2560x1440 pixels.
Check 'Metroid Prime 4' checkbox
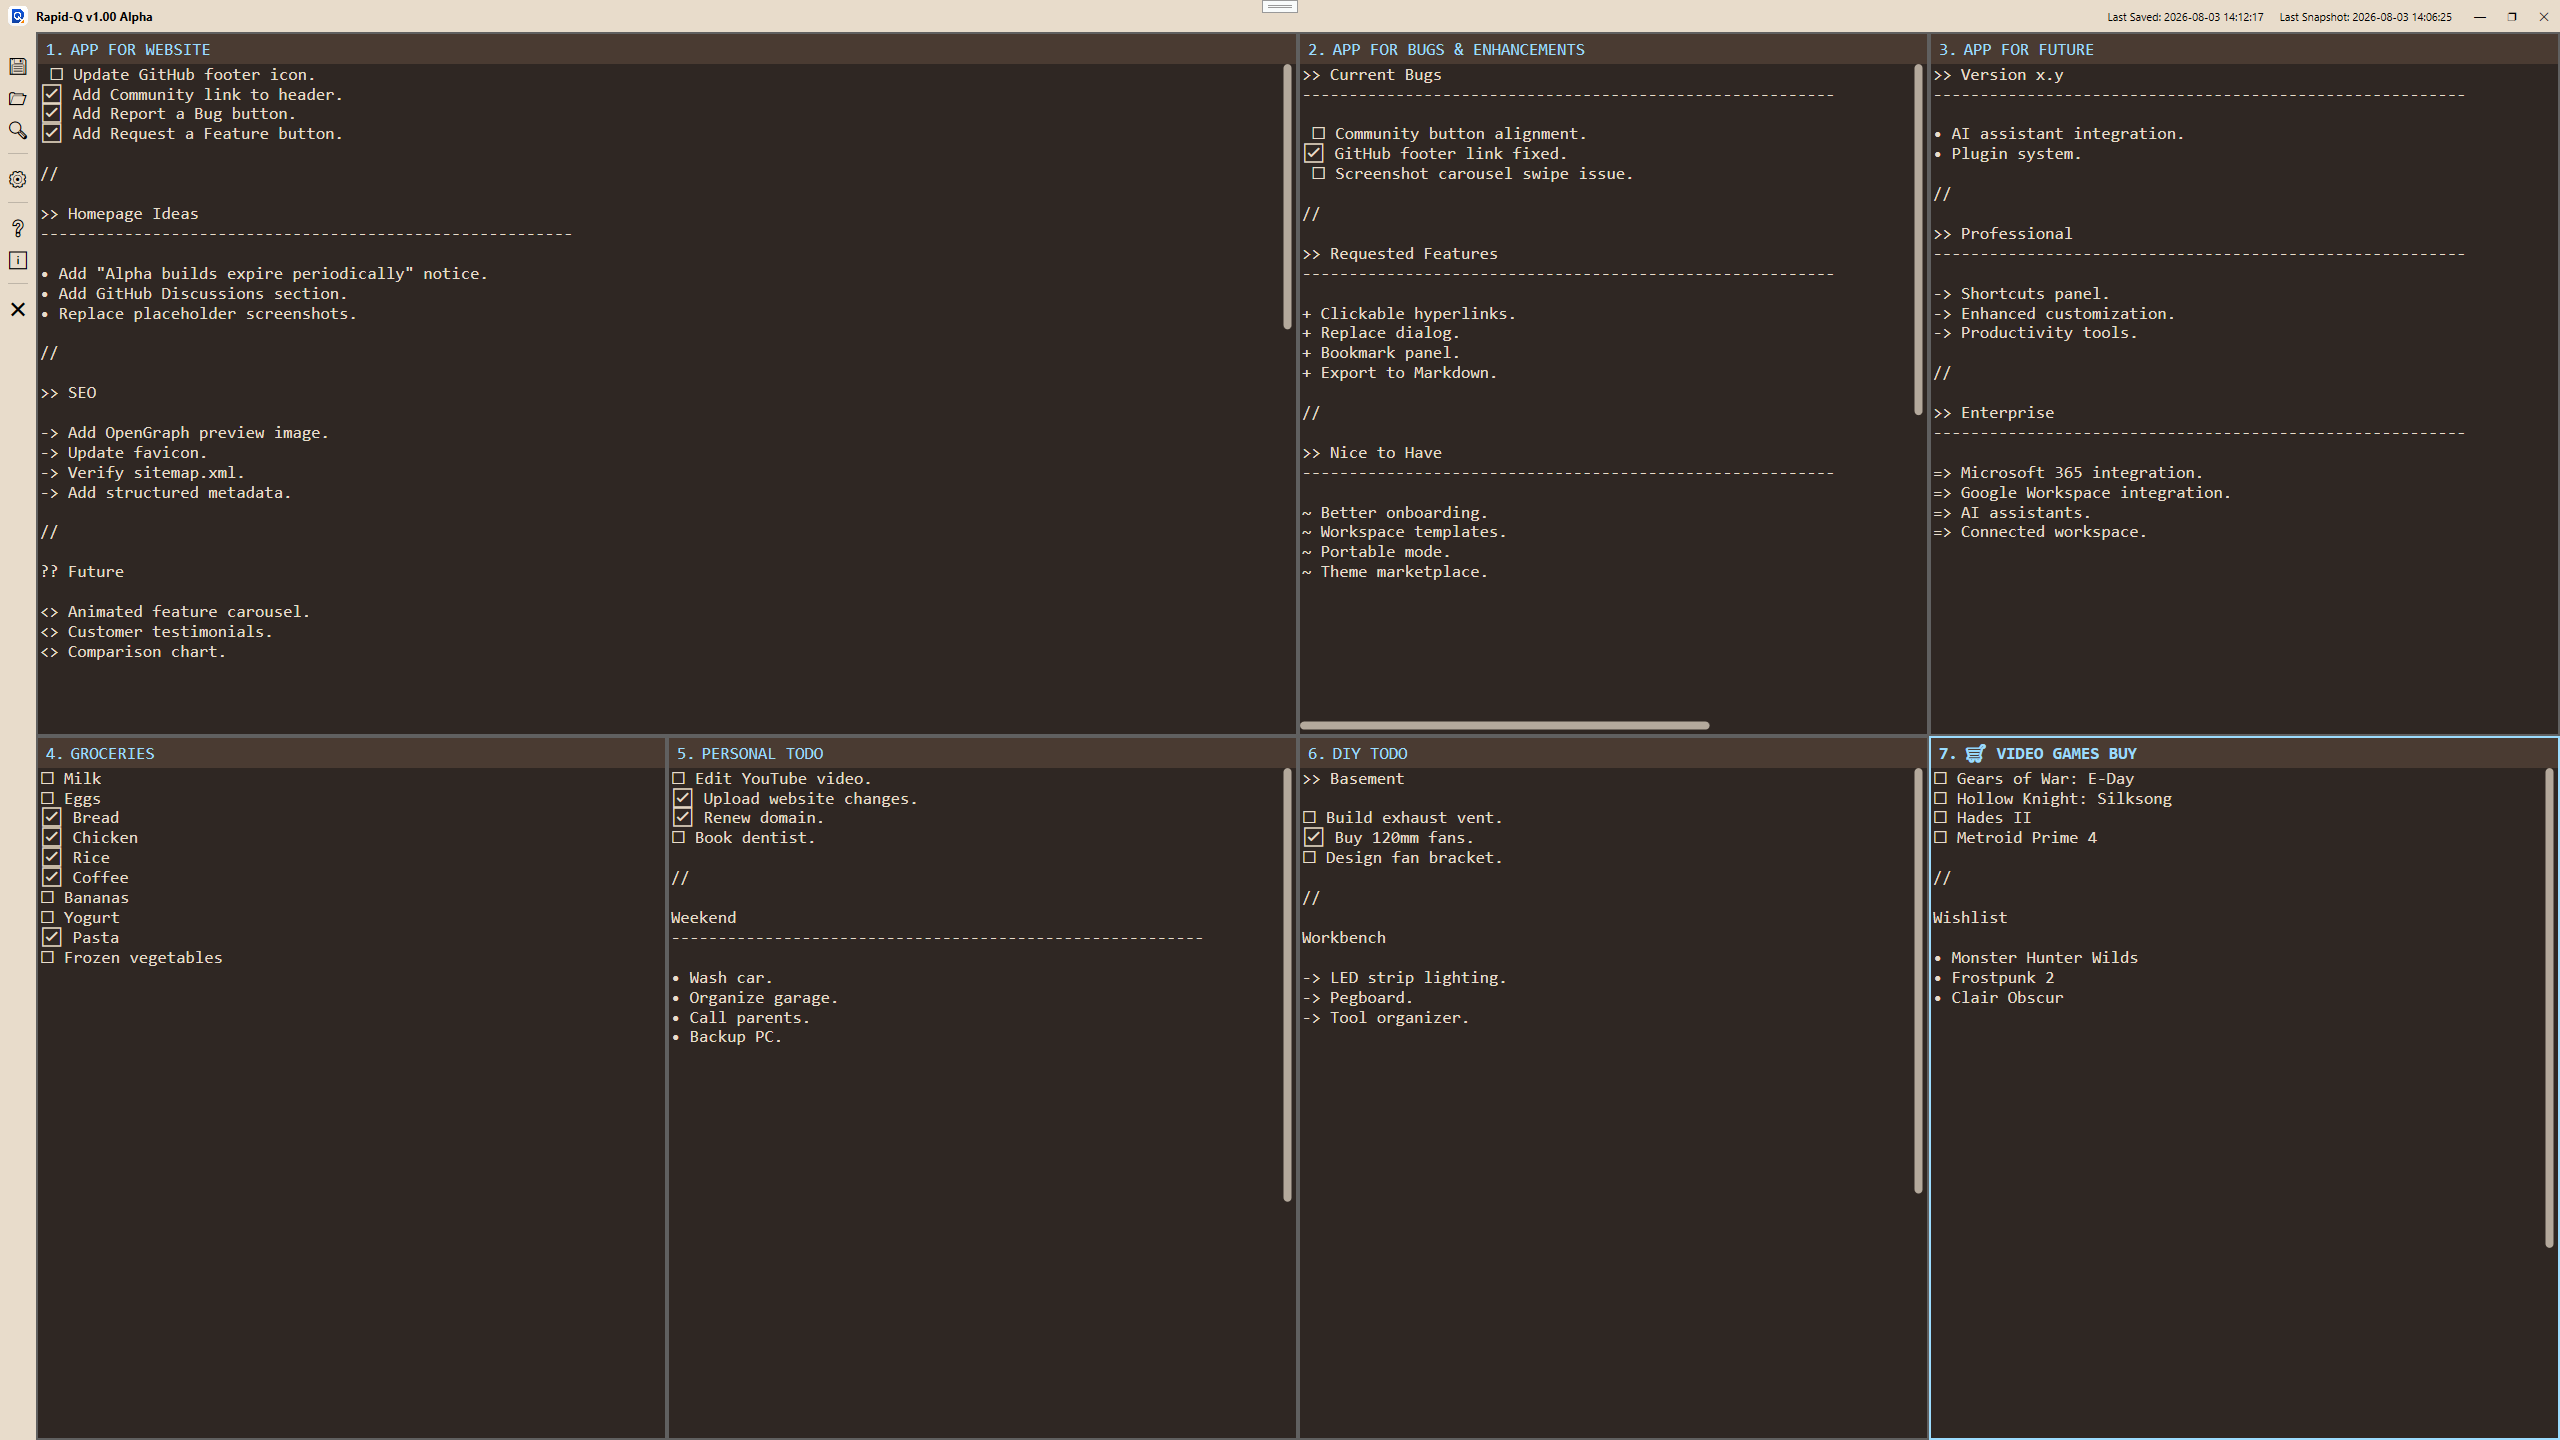point(1940,838)
